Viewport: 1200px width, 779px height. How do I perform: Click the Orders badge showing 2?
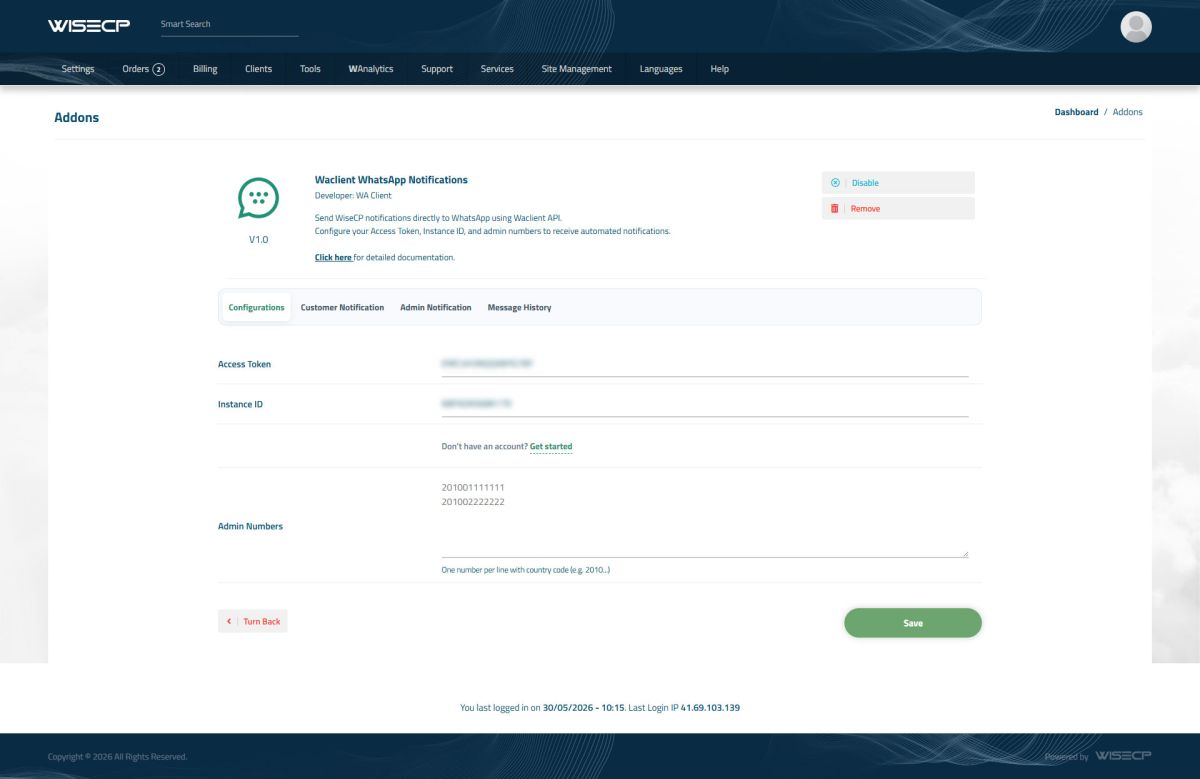[x=158, y=69]
